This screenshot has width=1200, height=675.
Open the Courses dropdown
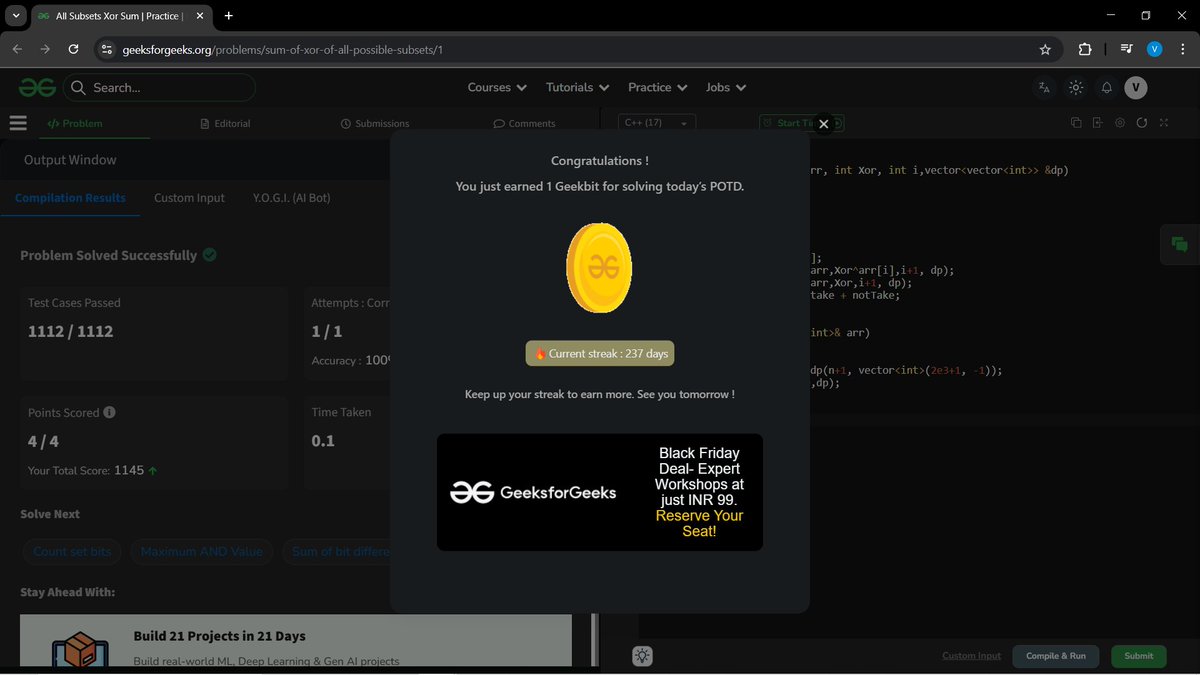click(496, 87)
